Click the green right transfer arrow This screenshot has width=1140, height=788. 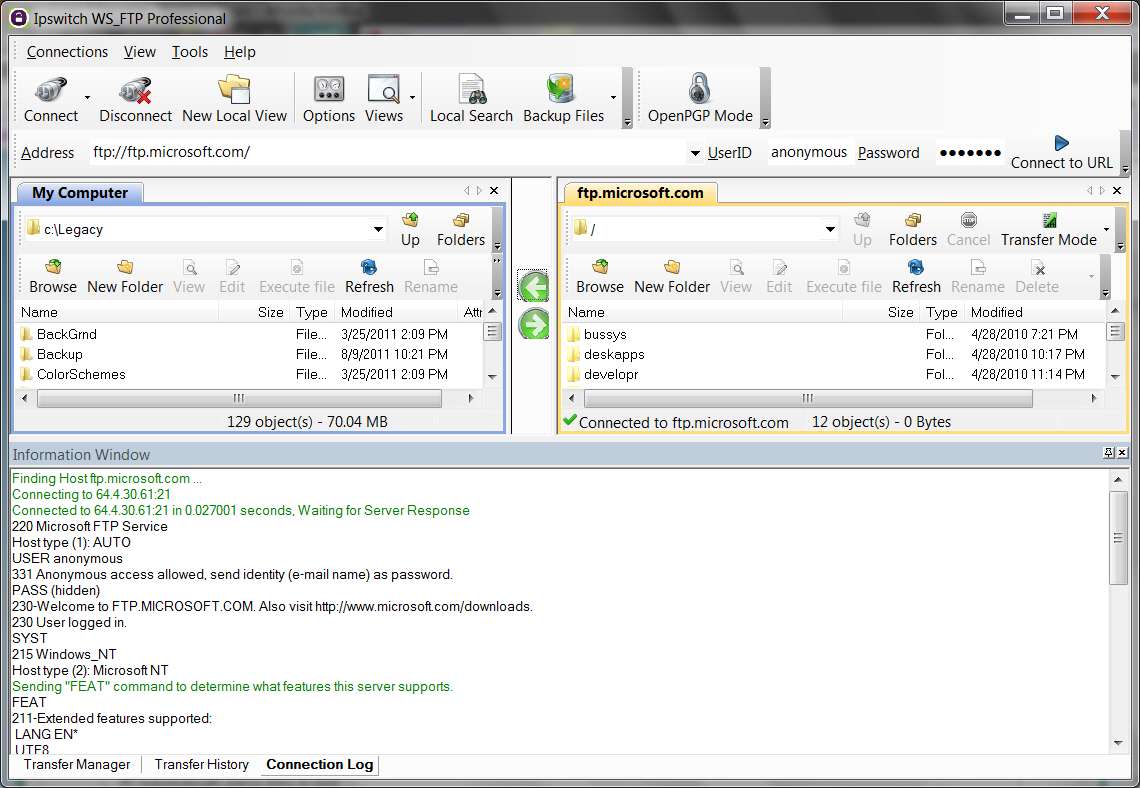(x=534, y=324)
